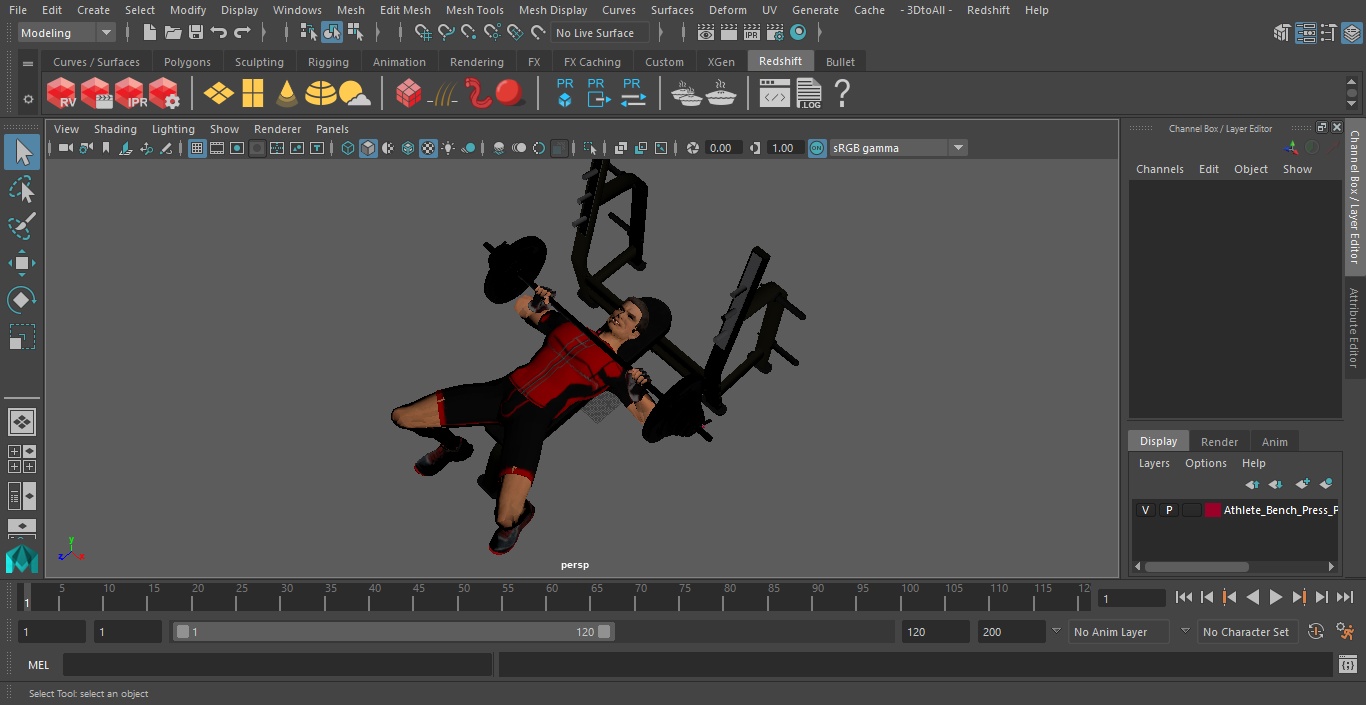Open Redshift script editor code icon

click(x=775, y=94)
